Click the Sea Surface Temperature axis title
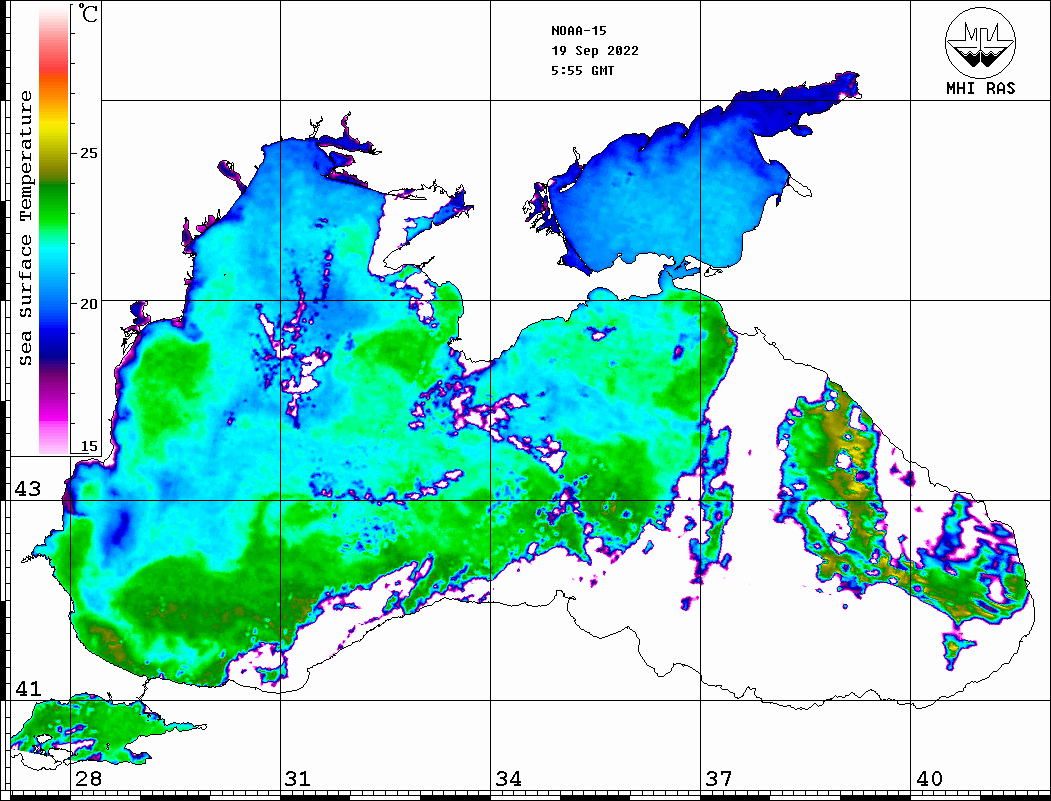Viewport: 1051px width, 801px height. pos(25,228)
